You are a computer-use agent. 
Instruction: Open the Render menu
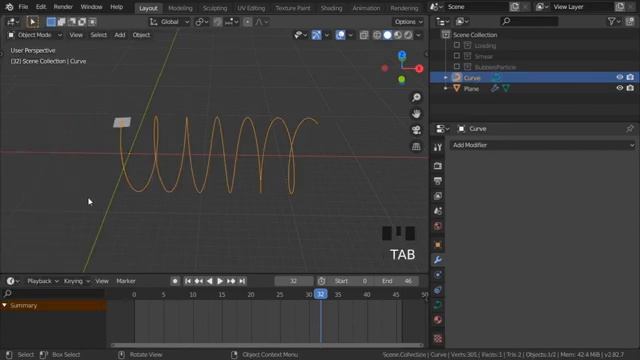[63, 7]
